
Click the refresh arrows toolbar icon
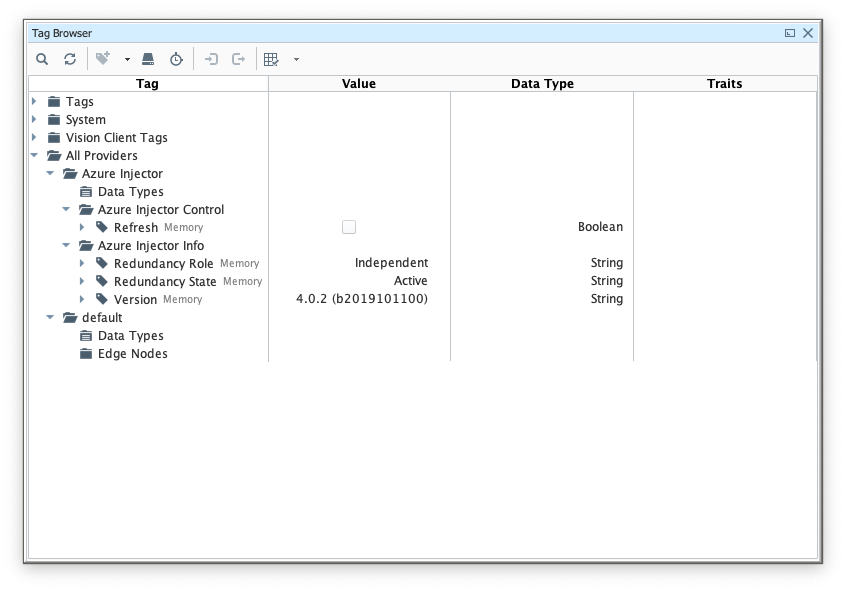(70, 59)
